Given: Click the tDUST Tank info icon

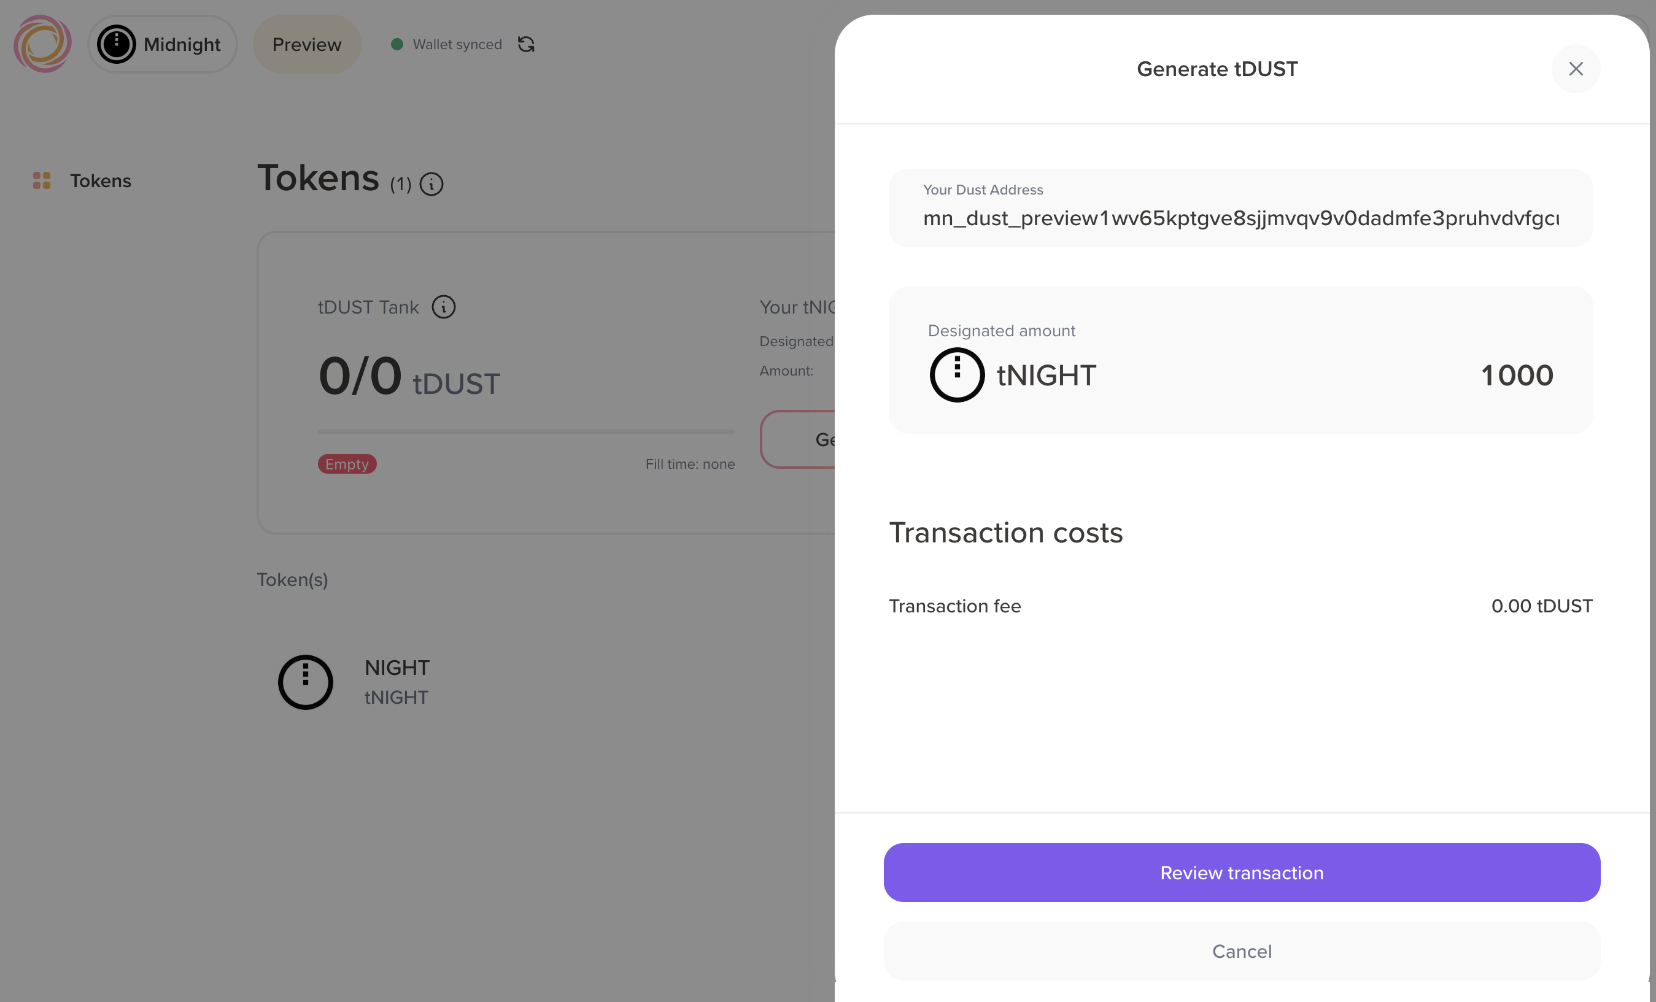Looking at the screenshot, I should [x=443, y=307].
